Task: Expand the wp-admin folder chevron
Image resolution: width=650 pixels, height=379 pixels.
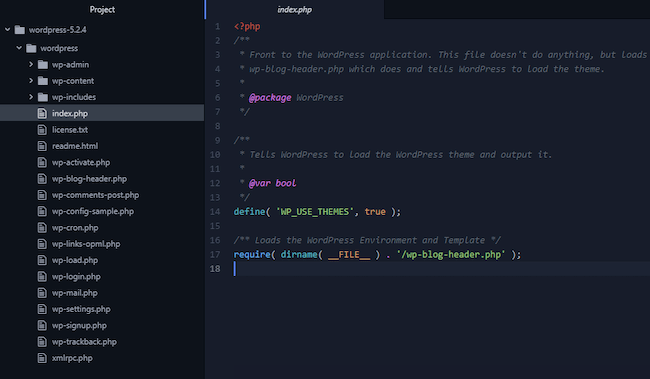Action: click(x=31, y=64)
